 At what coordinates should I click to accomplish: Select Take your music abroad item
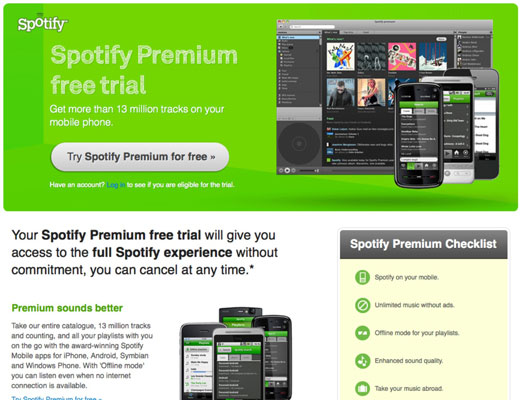click(409, 388)
